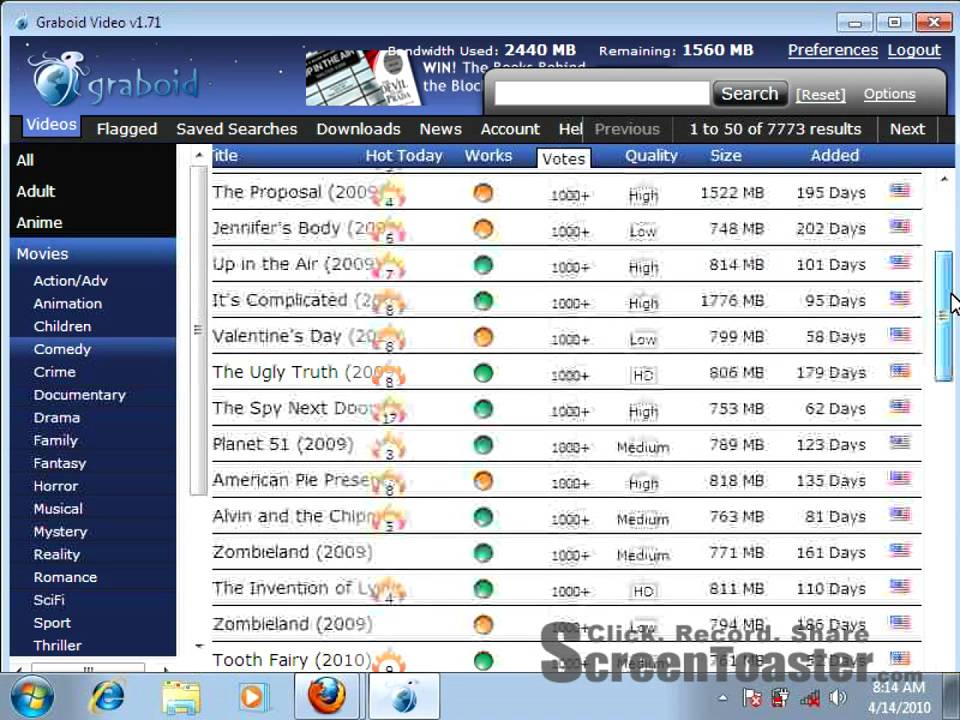Click the orange Works dot for American Pie Presents

pos(483,481)
